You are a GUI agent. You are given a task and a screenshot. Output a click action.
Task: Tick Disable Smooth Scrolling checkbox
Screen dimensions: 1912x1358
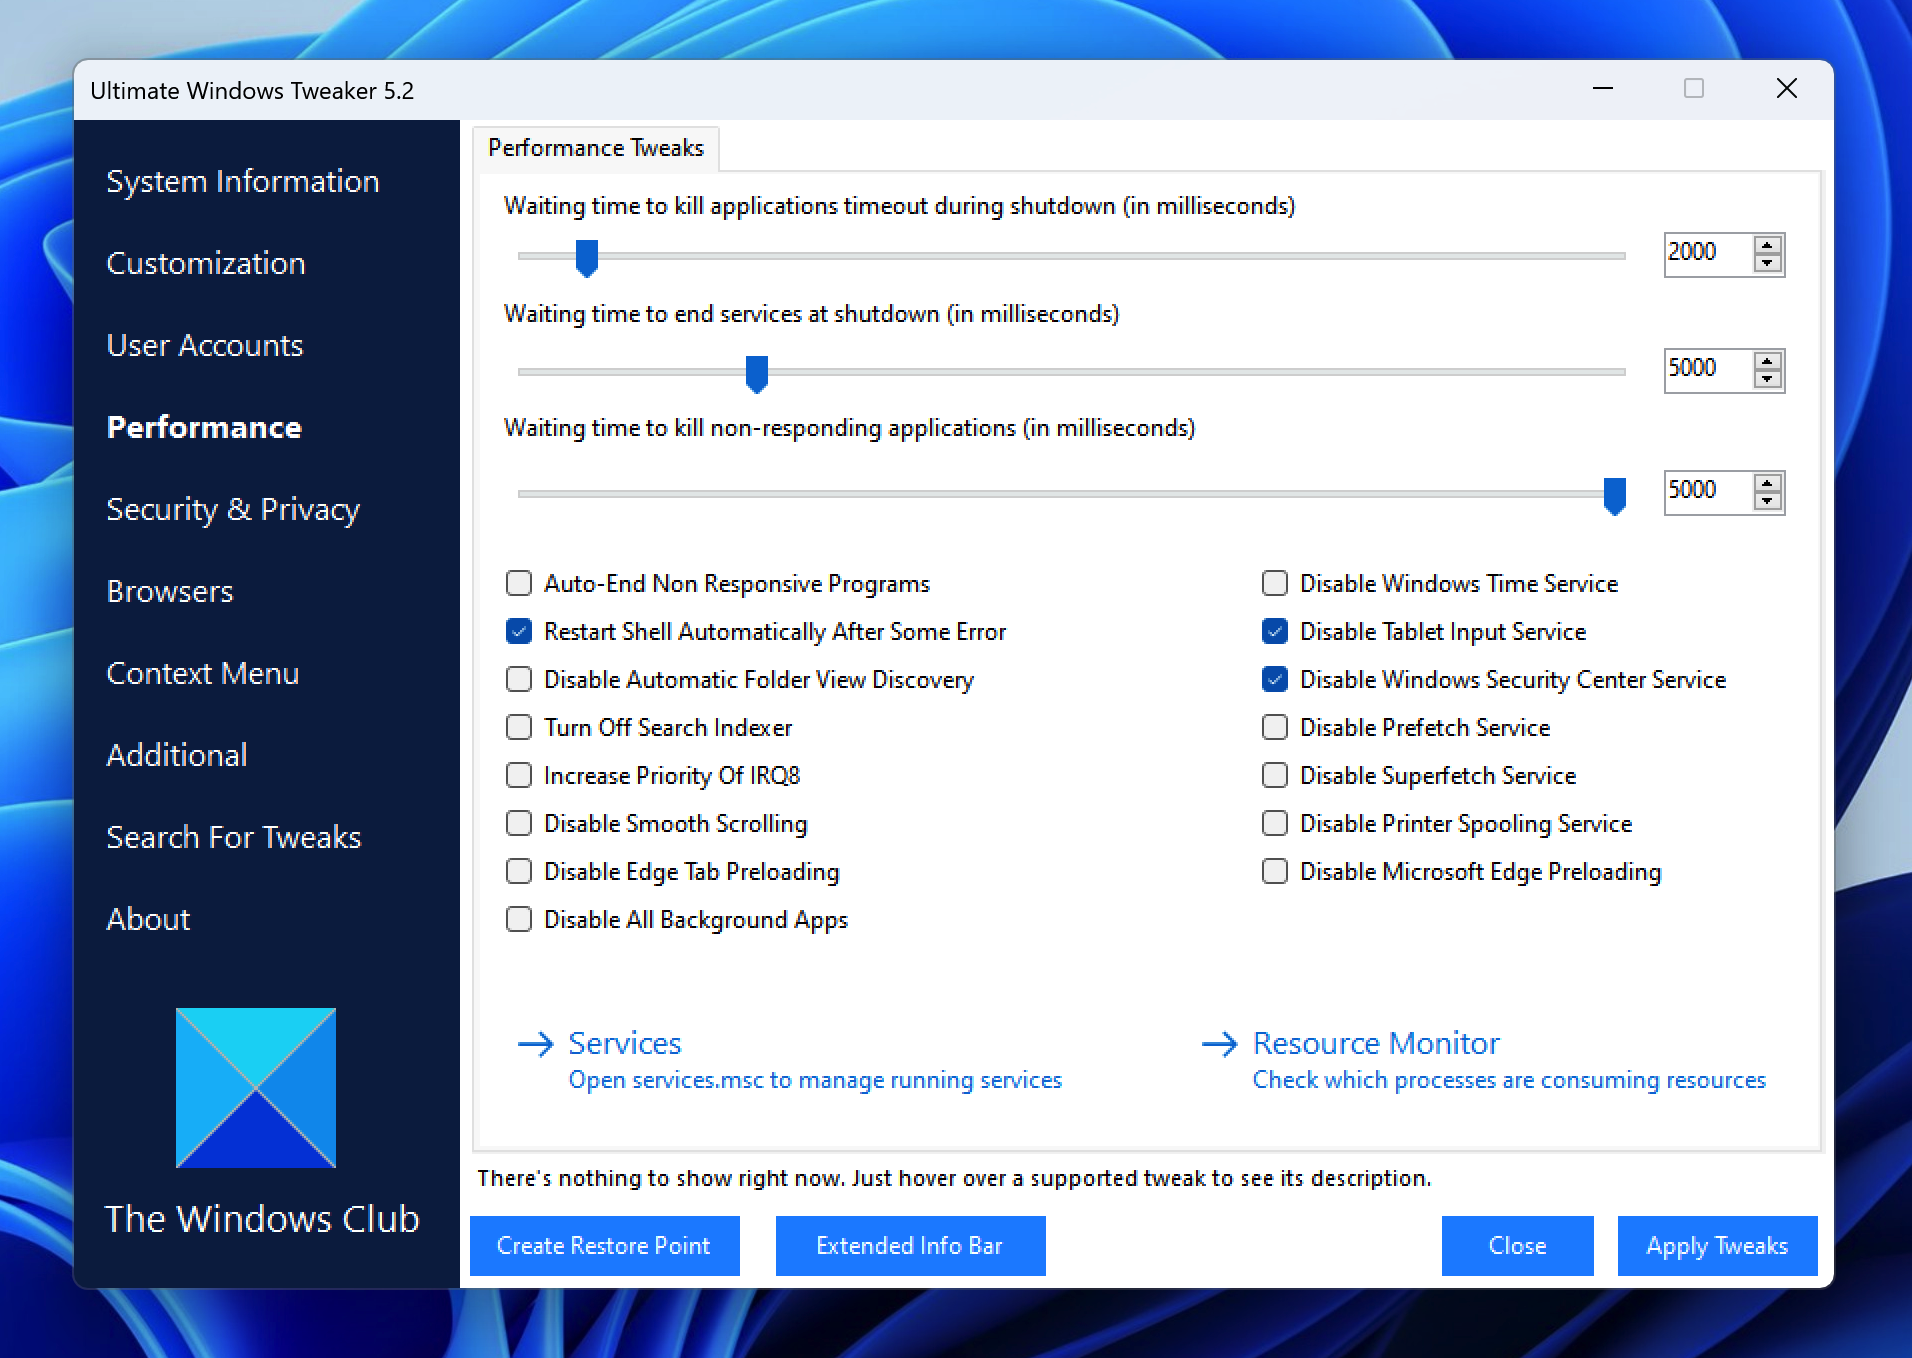pos(519,823)
